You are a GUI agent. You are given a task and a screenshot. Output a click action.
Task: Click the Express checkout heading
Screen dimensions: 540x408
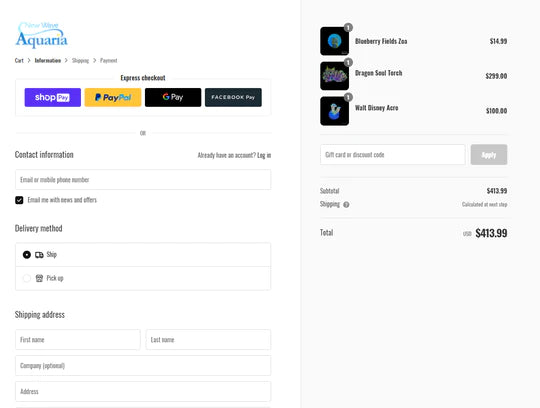(x=143, y=78)
